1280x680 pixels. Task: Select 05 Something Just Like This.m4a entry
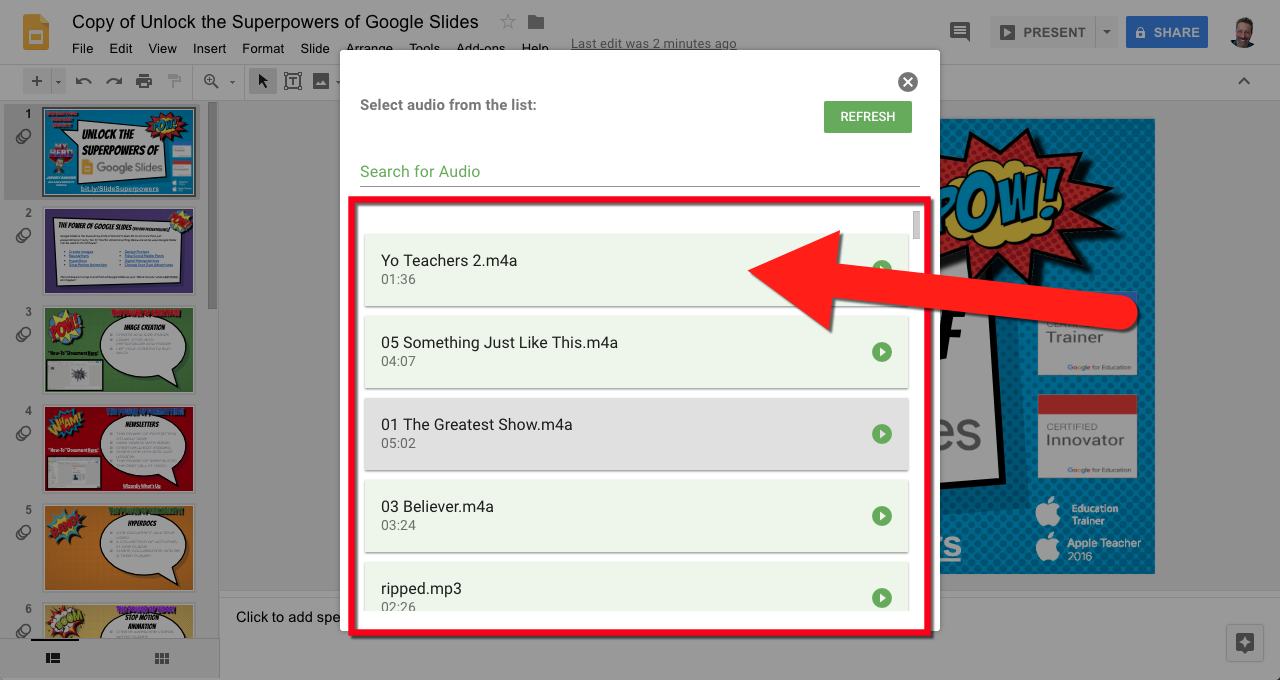click(x=636, y=352)
